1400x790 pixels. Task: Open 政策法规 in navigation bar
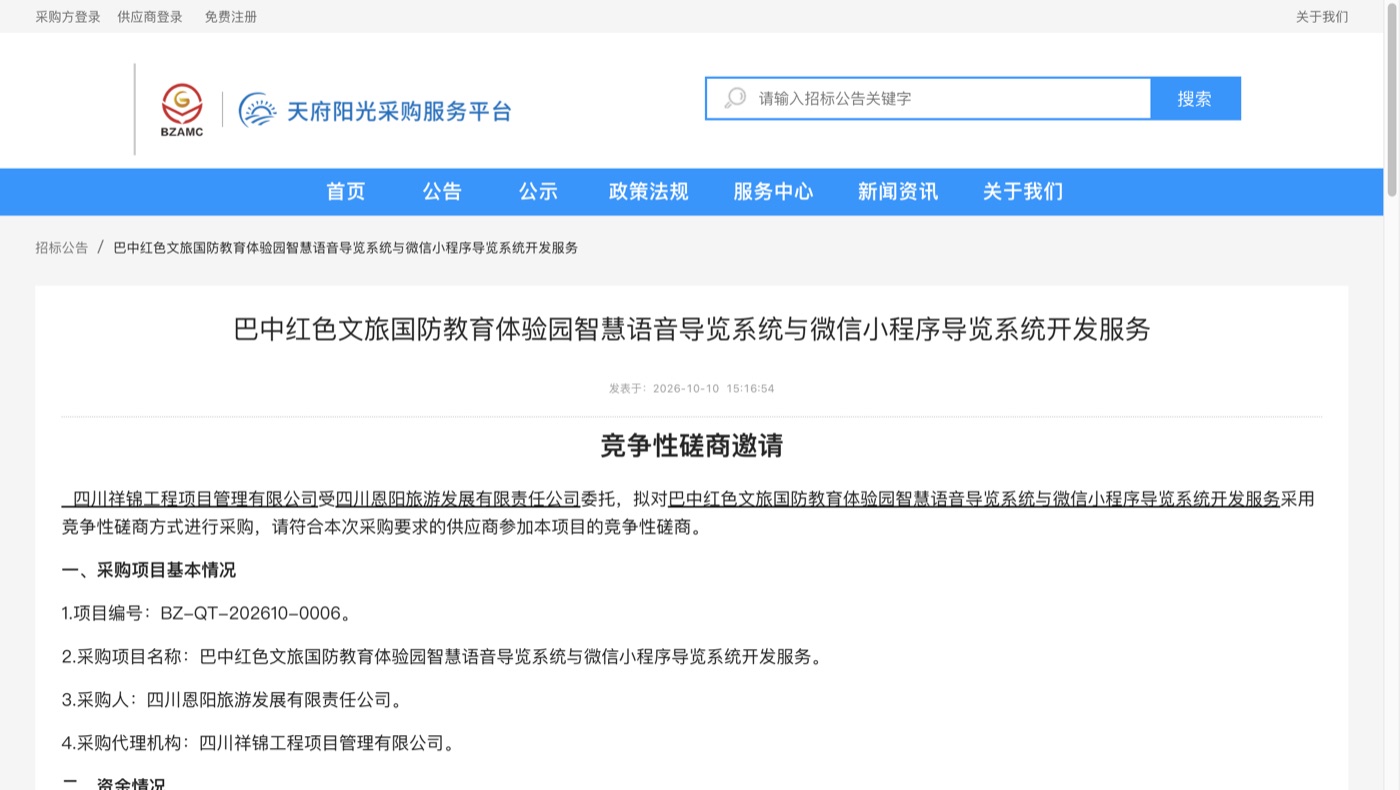649,191
